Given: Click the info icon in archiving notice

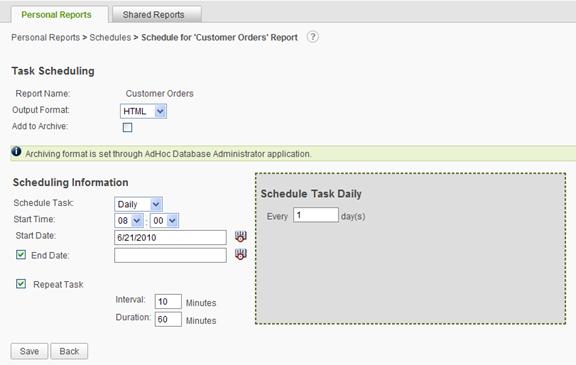Looking at the screenshot, I should tap(16, 151).
